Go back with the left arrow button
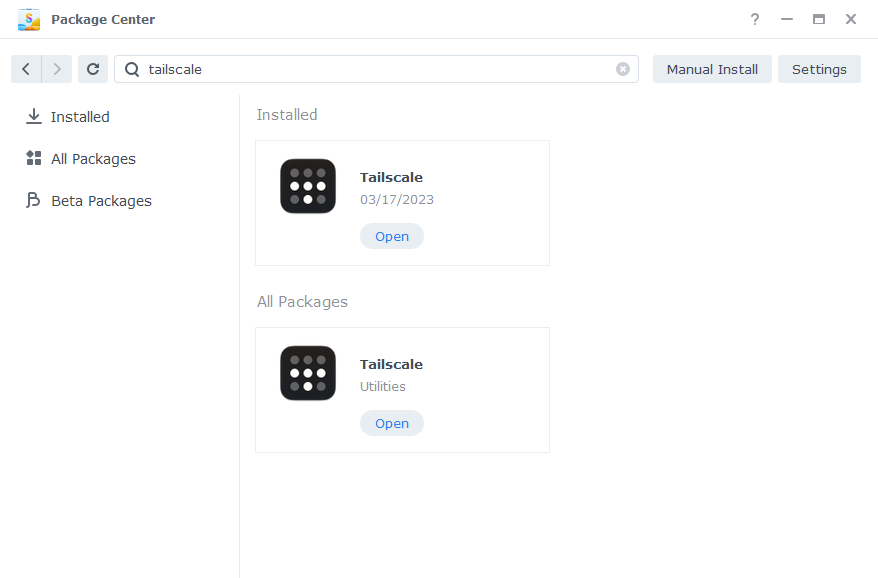This screenshot has height=578, width=878. point(26,69)
